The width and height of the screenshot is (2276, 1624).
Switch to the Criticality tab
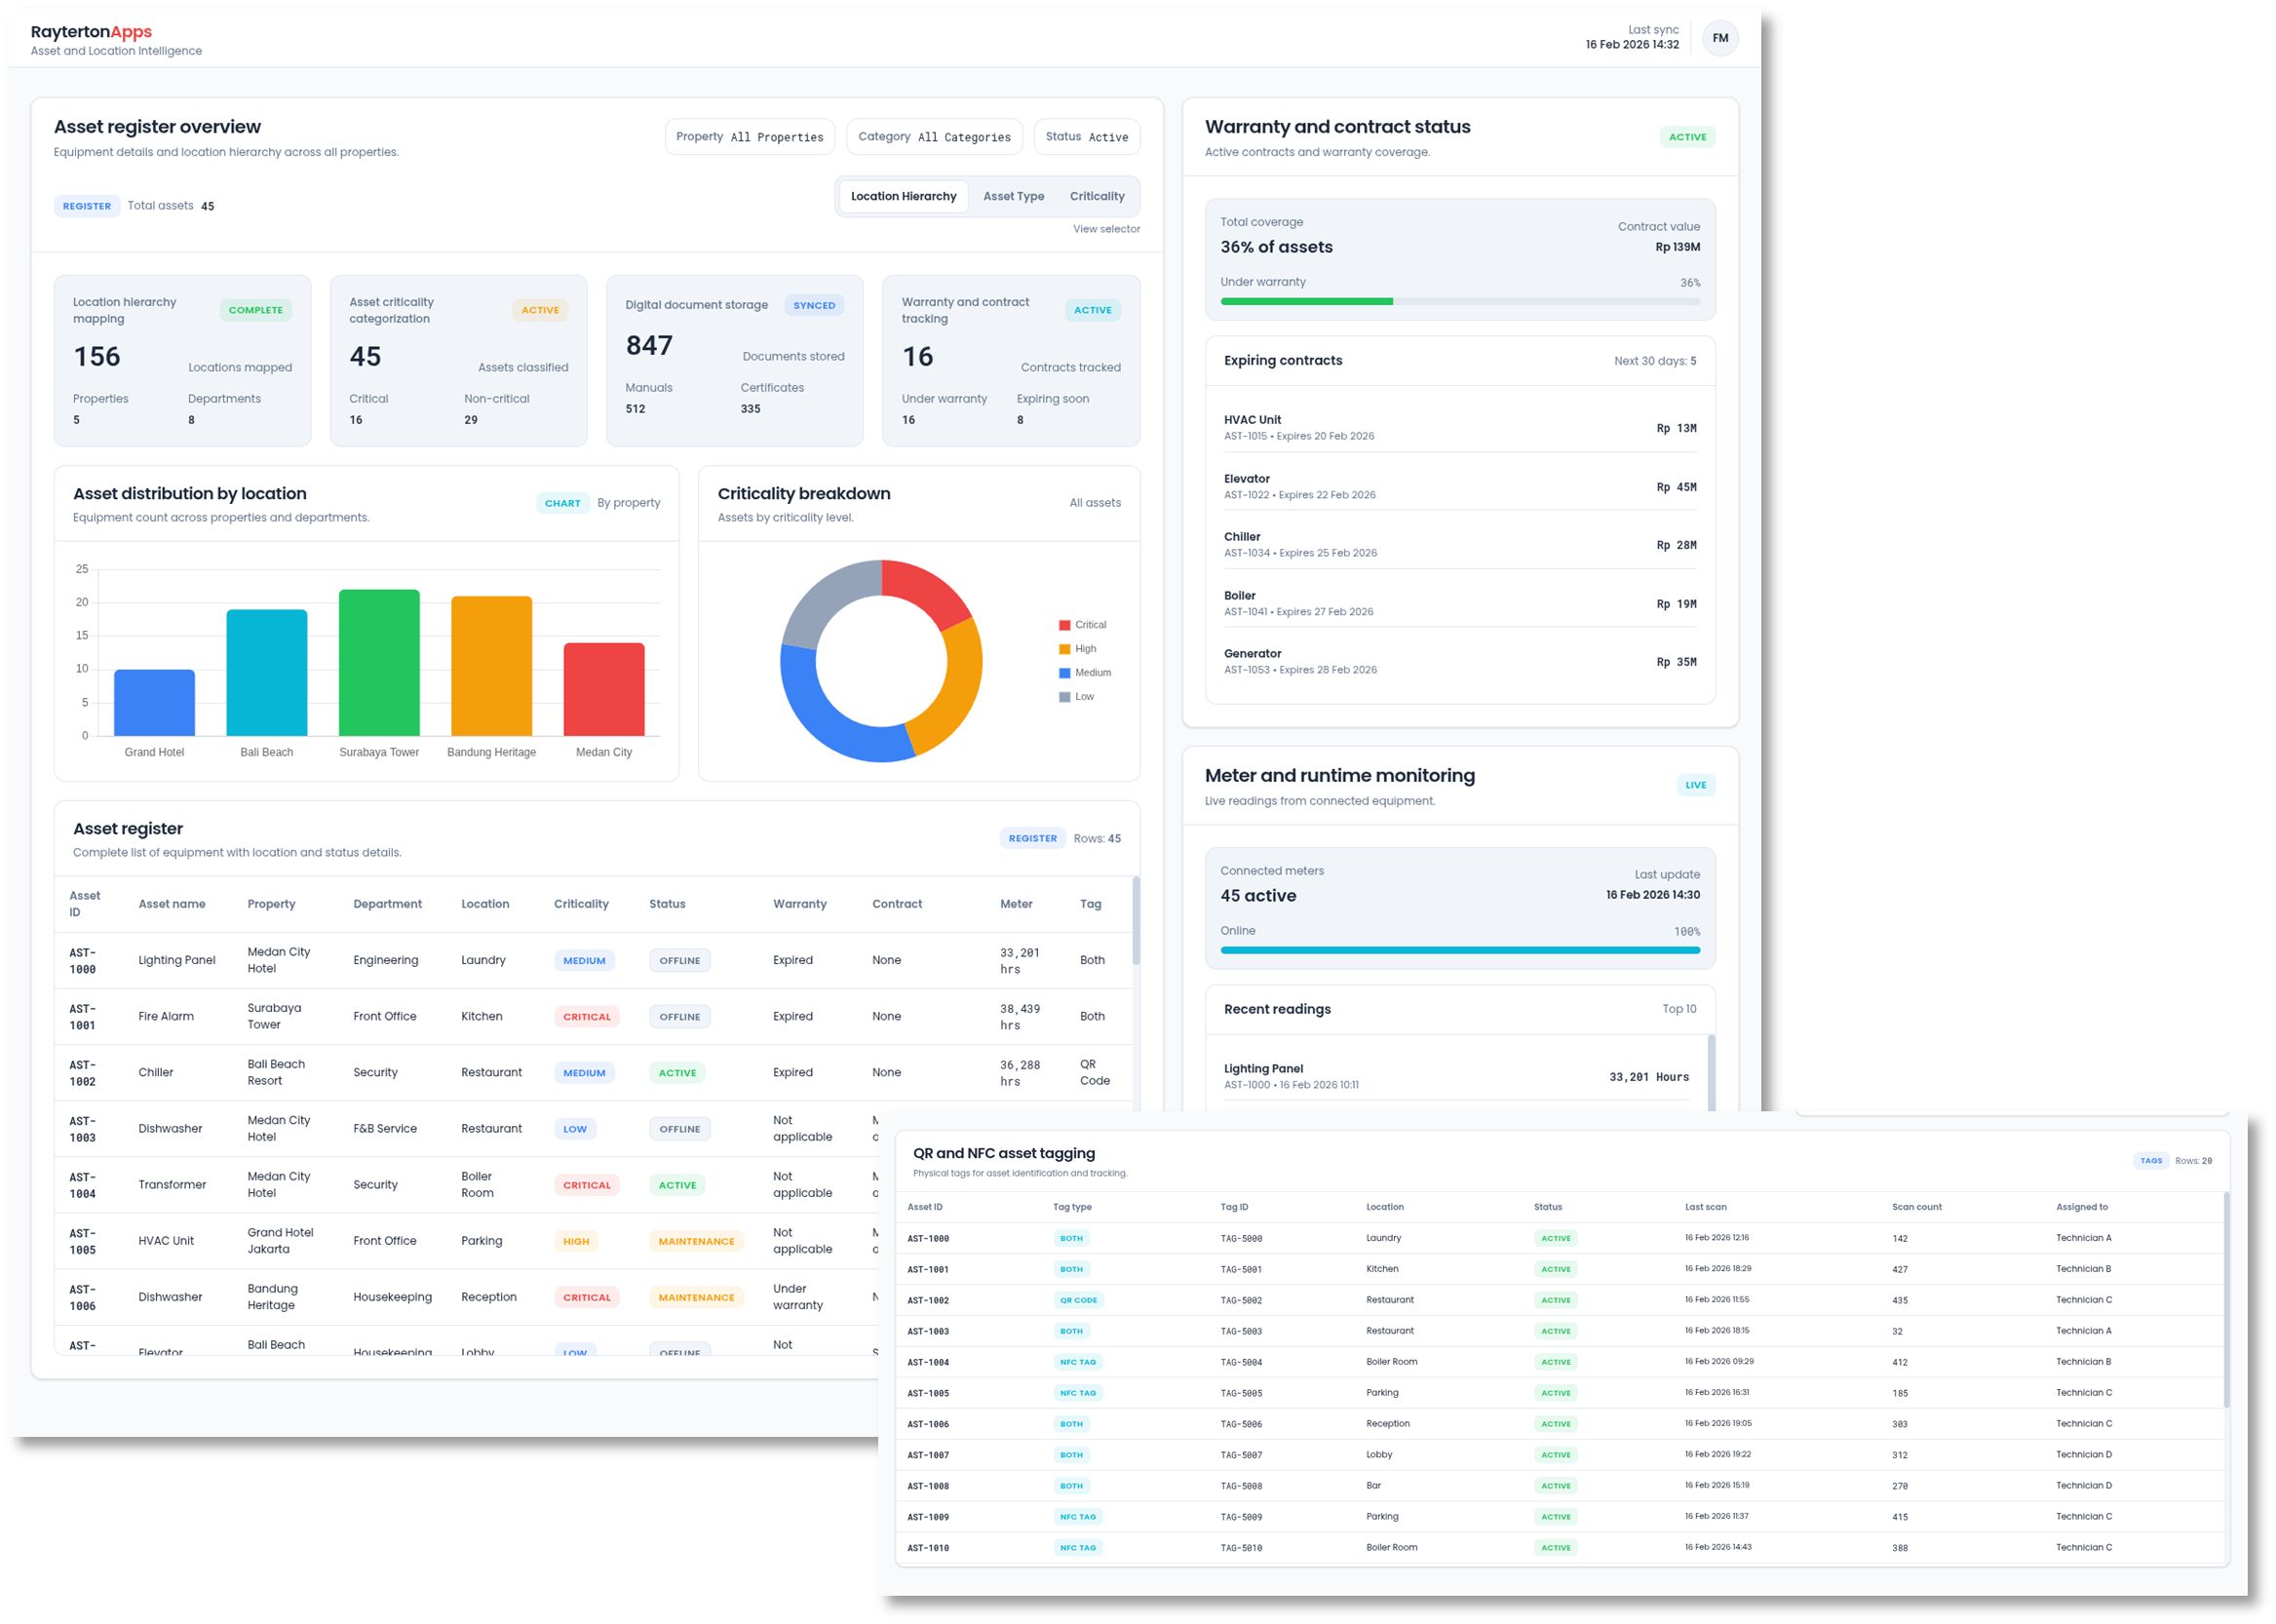(1097, 196)
